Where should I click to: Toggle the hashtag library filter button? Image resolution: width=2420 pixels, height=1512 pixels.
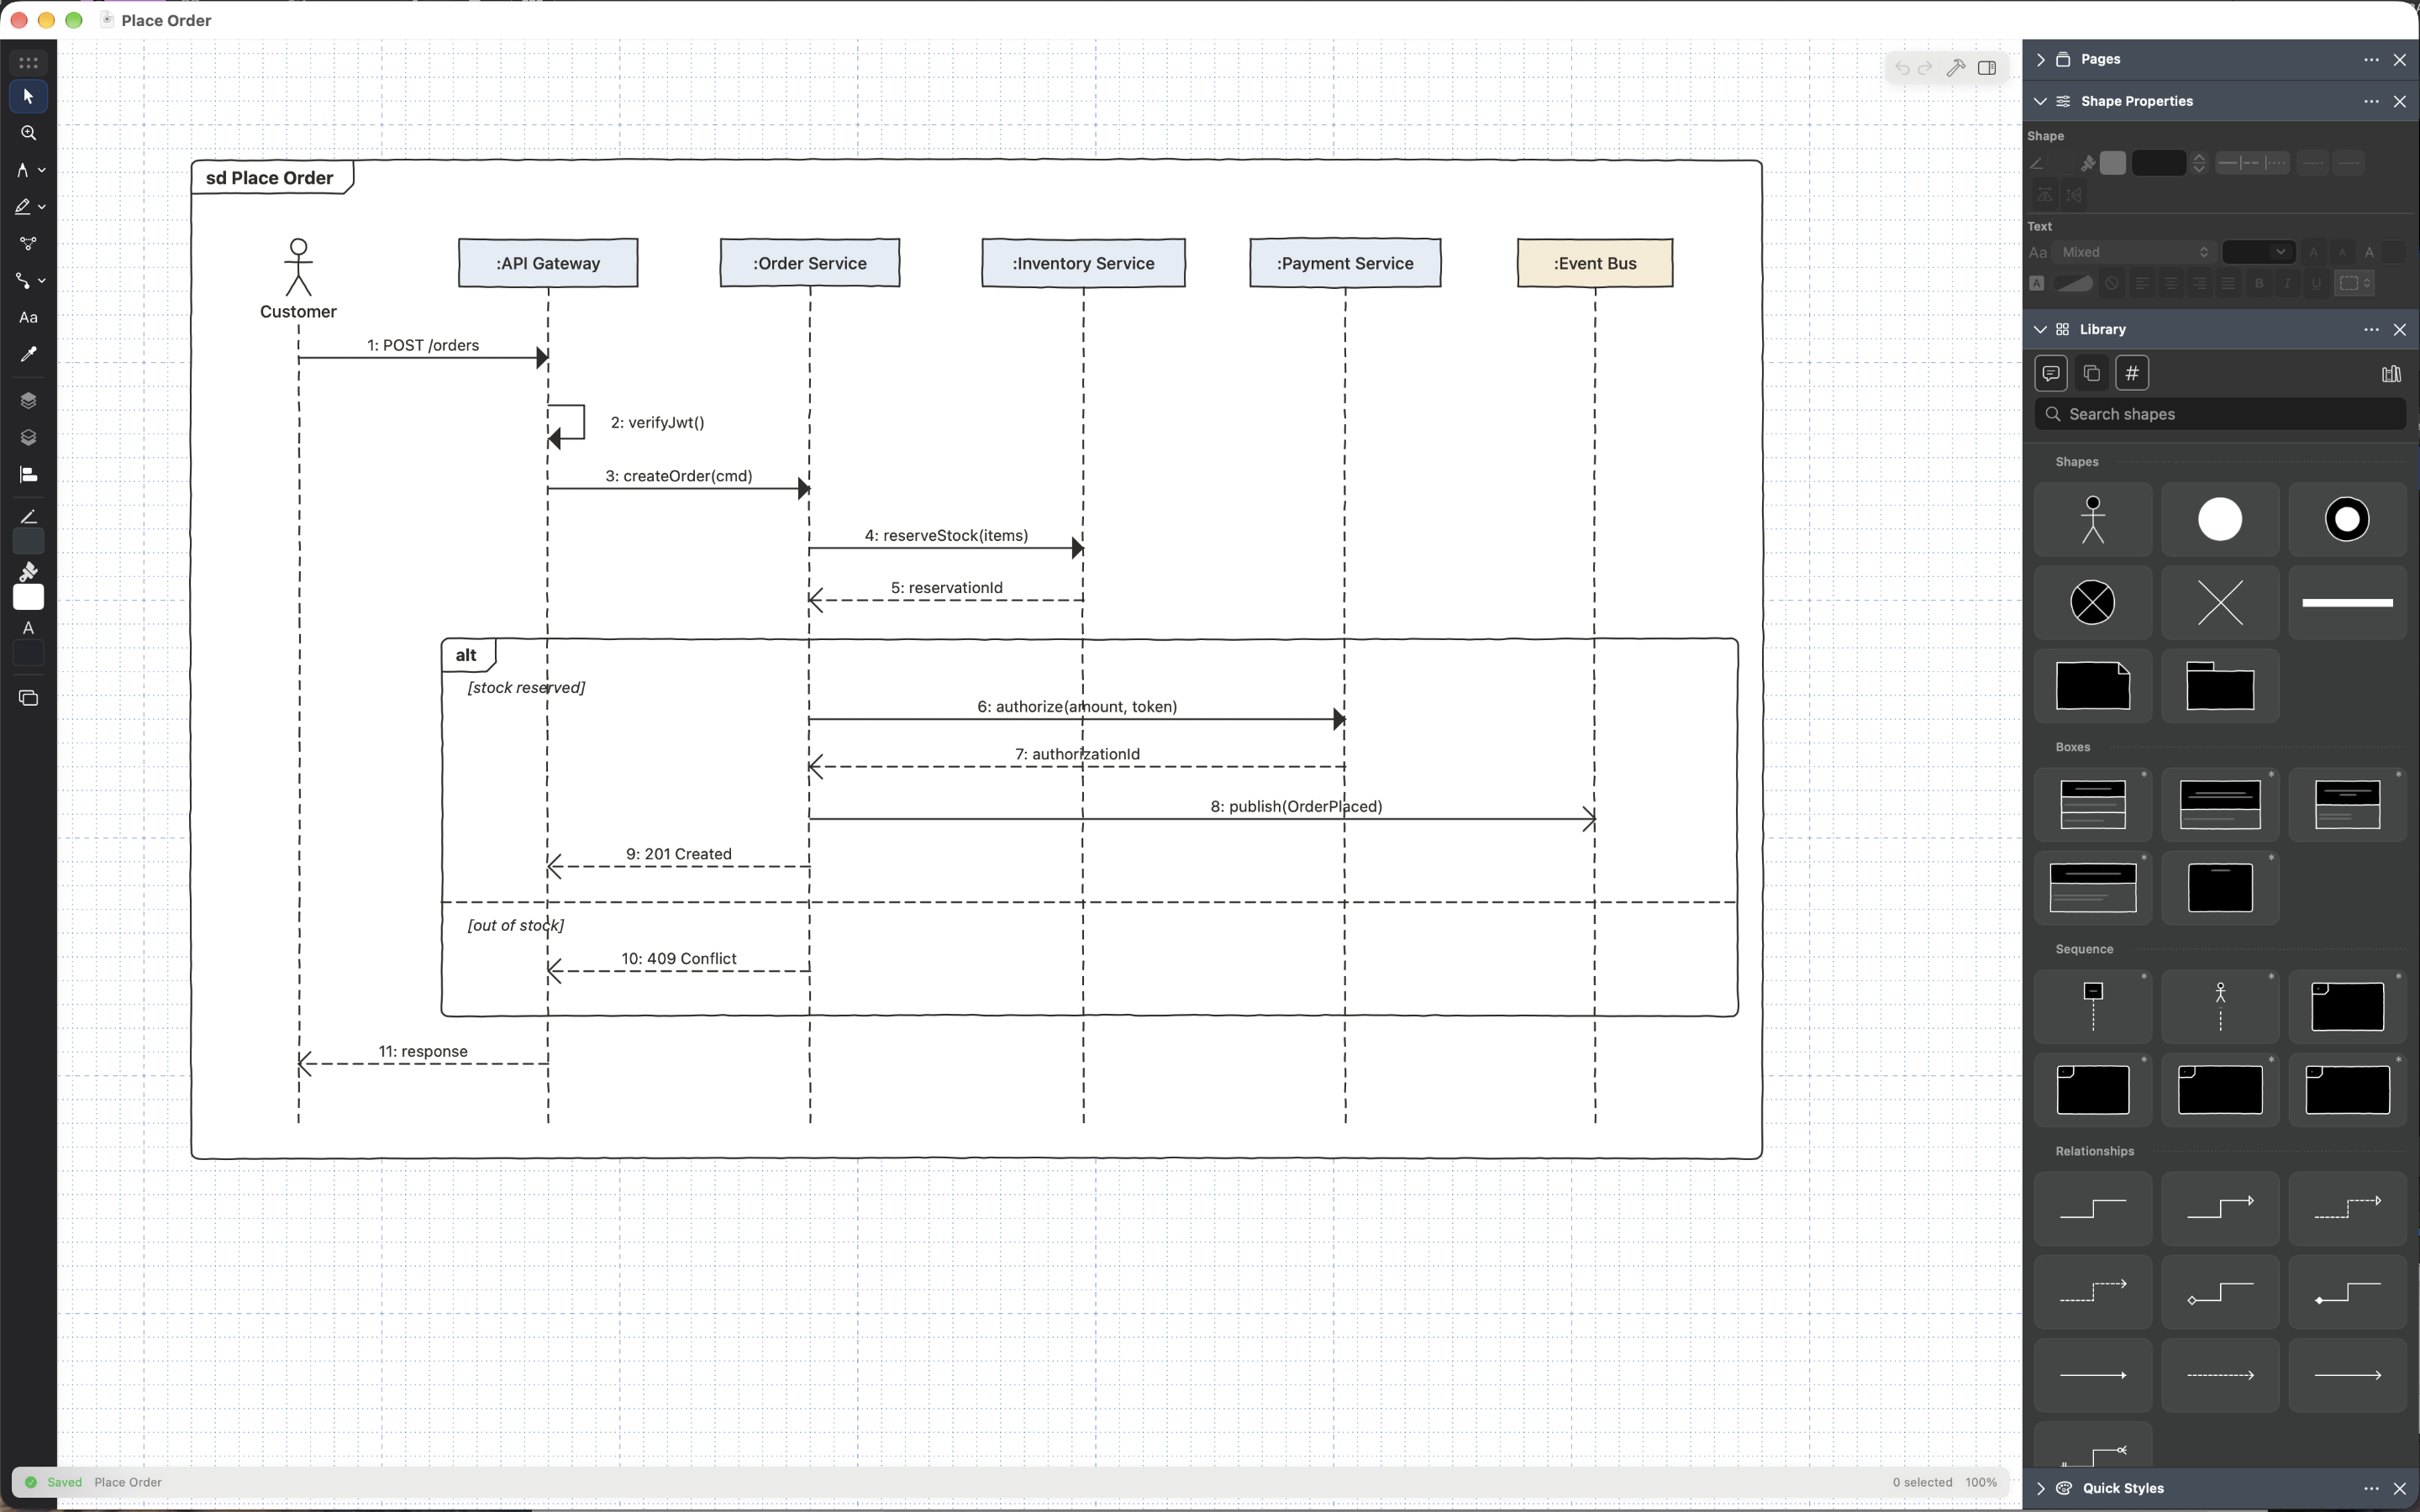[x=2132, y=374]
